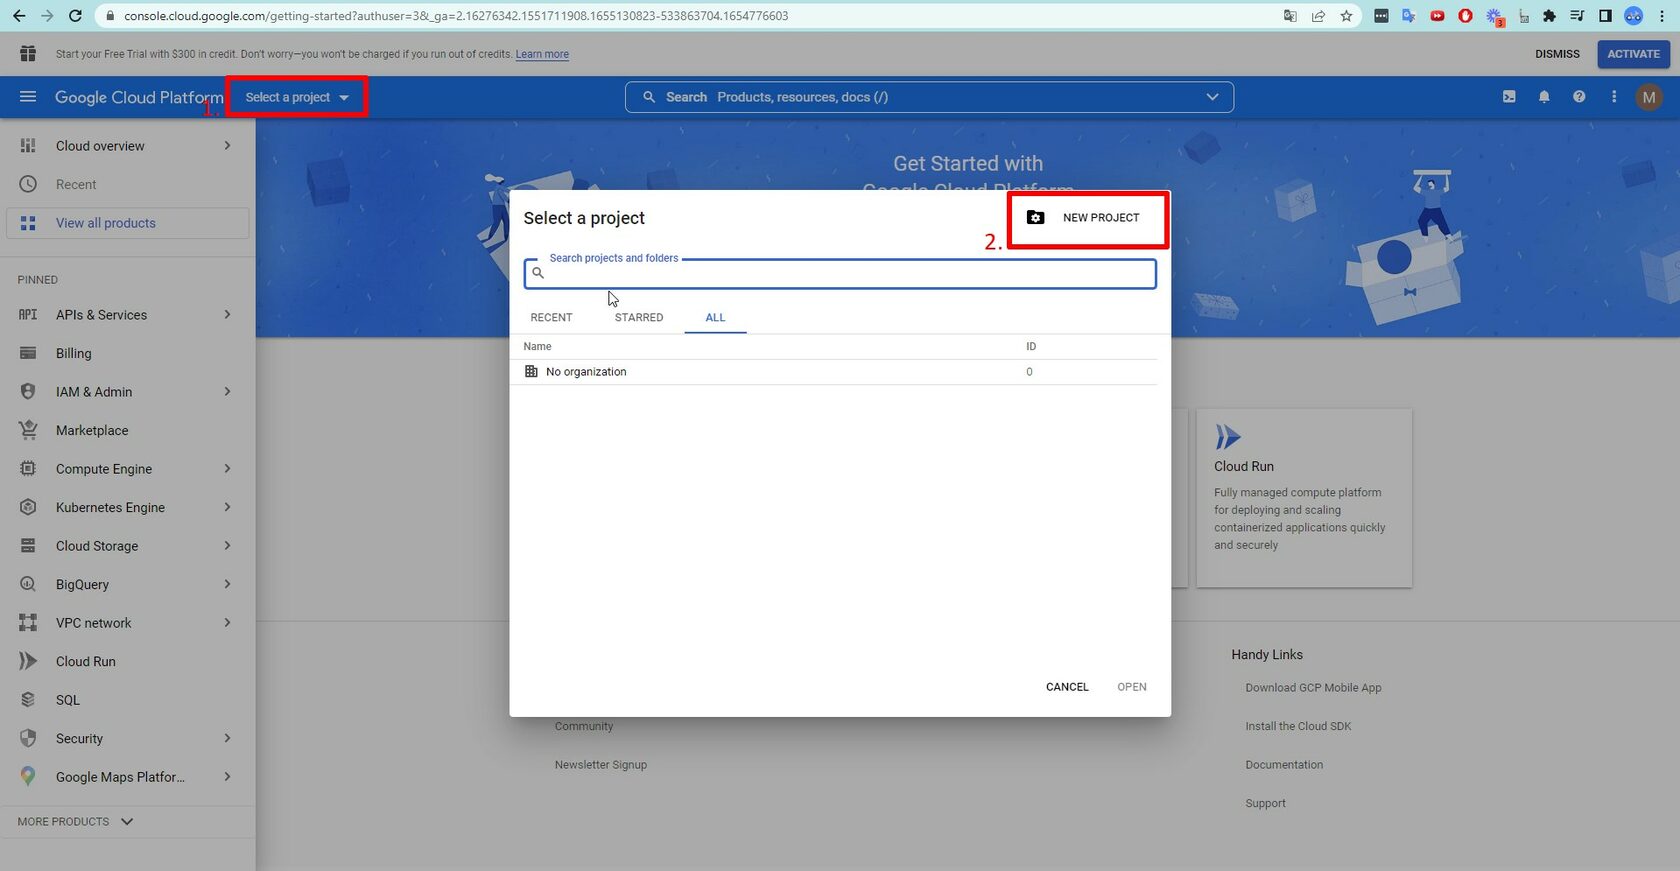Click the Products, resources, docs search box
Screen dimensions: 1680x871
point(929,97)
